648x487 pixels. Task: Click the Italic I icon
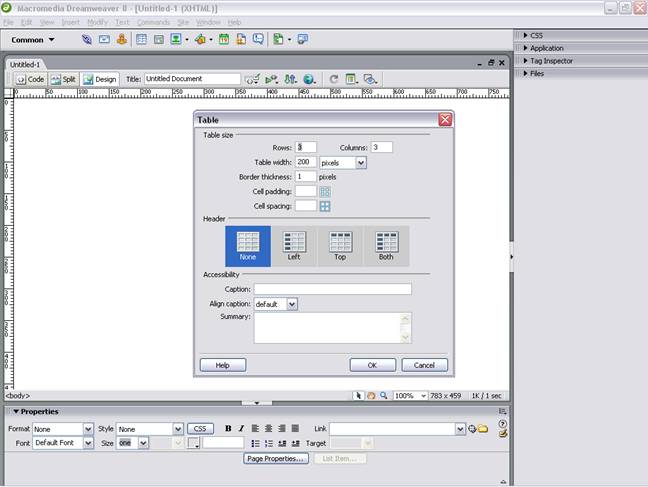pos(241,429)
